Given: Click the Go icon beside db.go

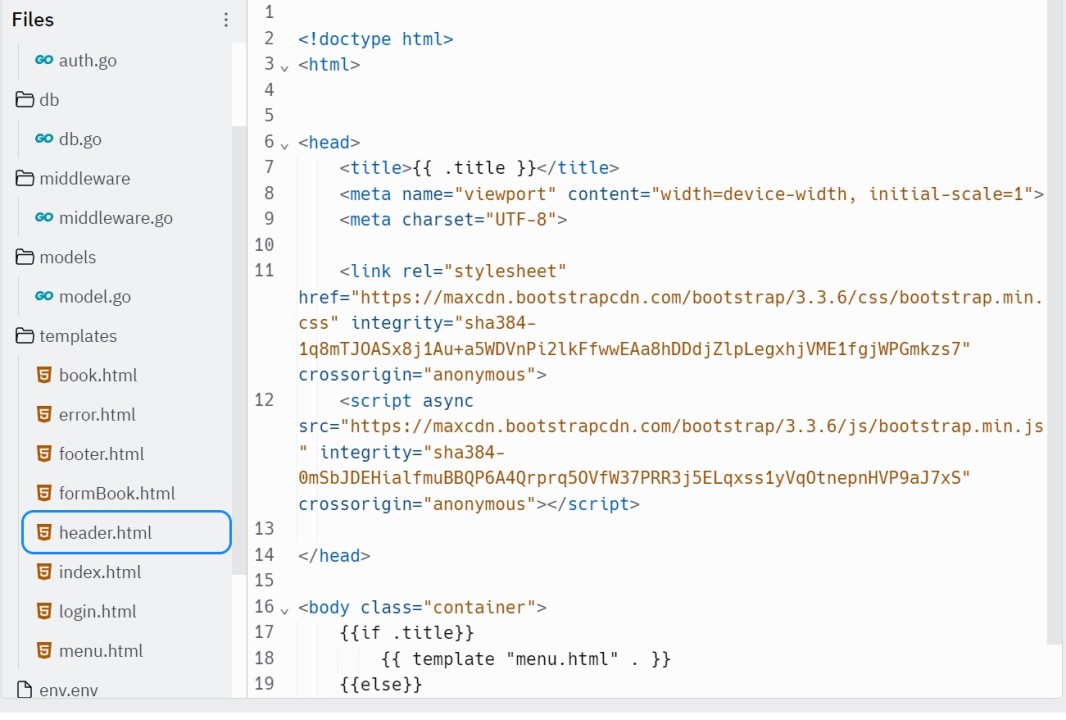Looking at the screenshot, I should coord(44,139).
